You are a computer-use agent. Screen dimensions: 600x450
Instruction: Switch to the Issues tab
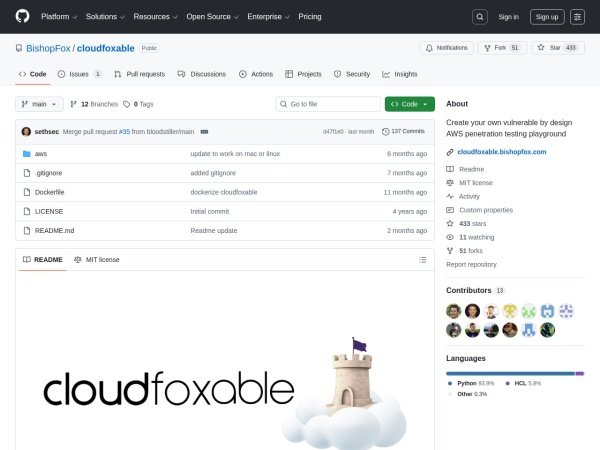(79, 74)
